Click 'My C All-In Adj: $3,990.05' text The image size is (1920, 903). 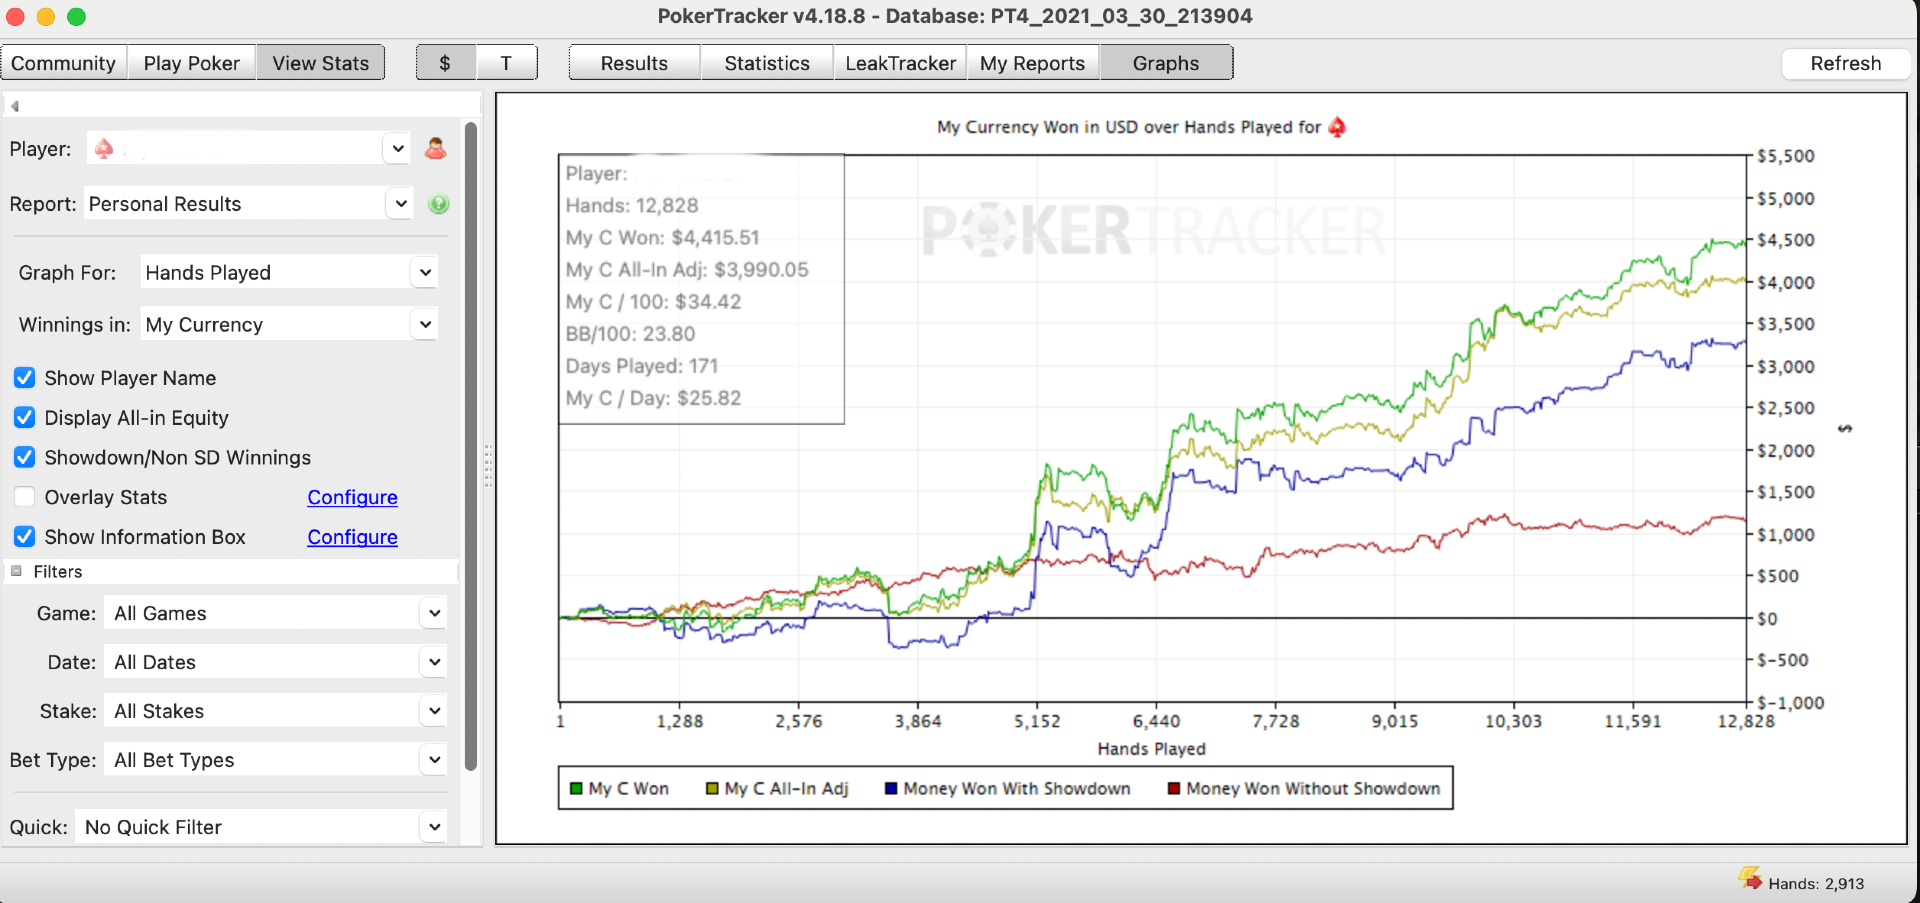[x=687, y=270]
